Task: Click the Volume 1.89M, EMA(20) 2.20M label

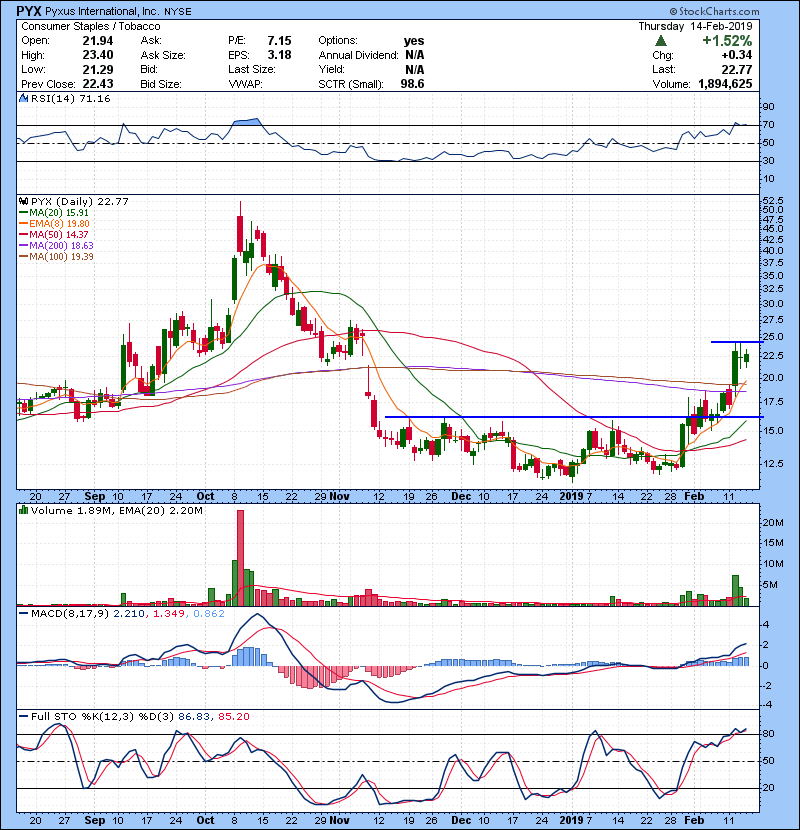Action: [x=116, y=511]
